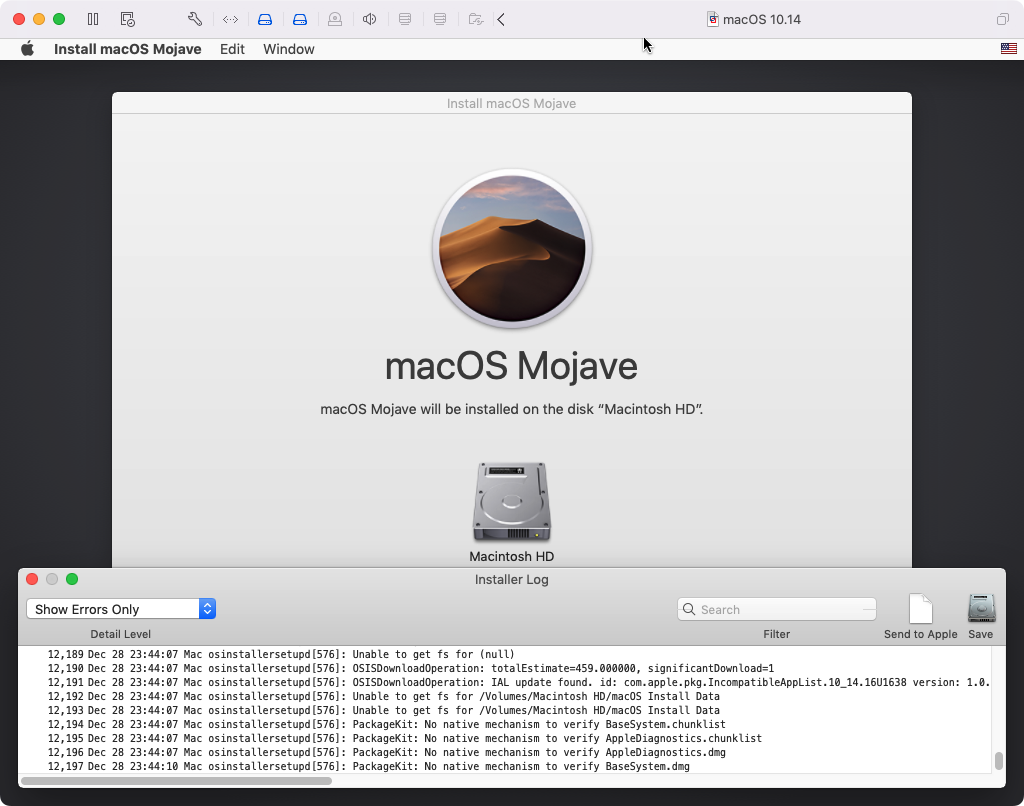Screen dimensions: 1024x806
Task: Click the CD/DVD drive icon in the toolbar
Action: [x=335, y=20]
